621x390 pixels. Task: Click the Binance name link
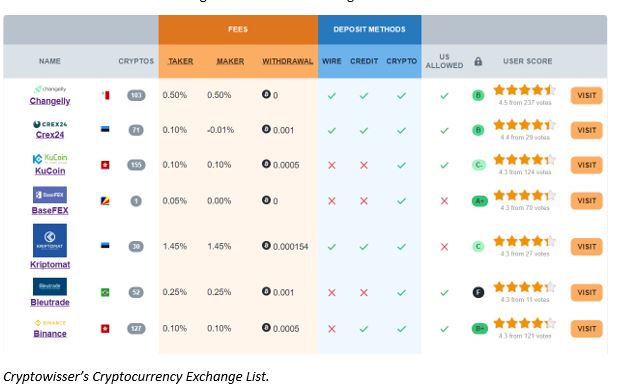tap(50, 334)
